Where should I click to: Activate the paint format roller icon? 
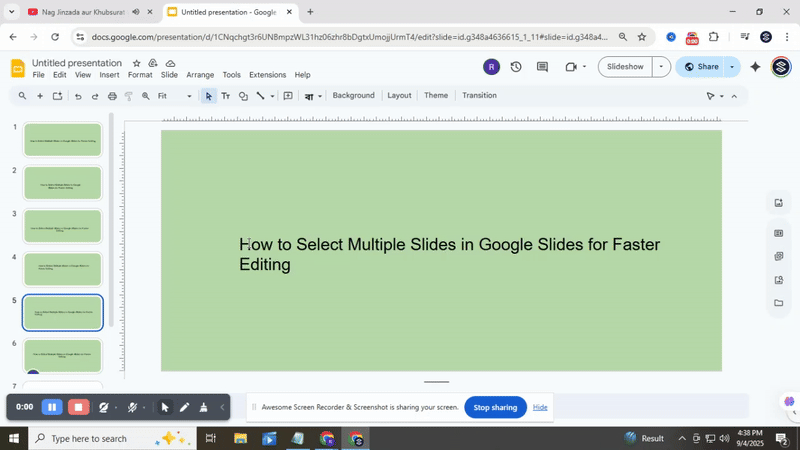click(129, 96)
